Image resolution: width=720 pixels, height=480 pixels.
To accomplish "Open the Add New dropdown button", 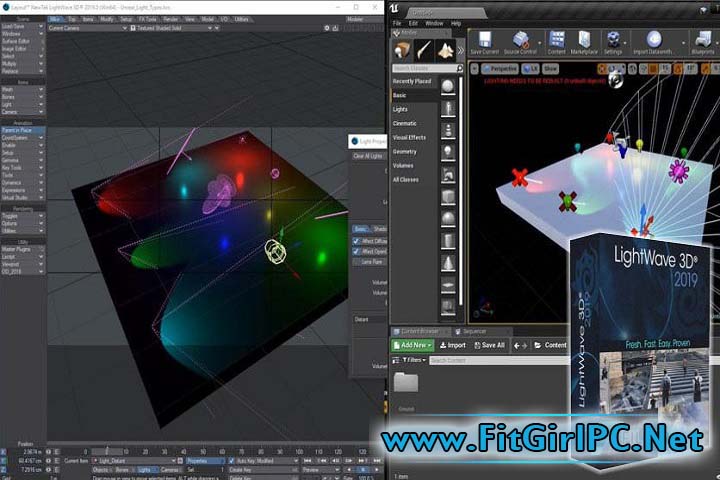I will coord(411,345).
